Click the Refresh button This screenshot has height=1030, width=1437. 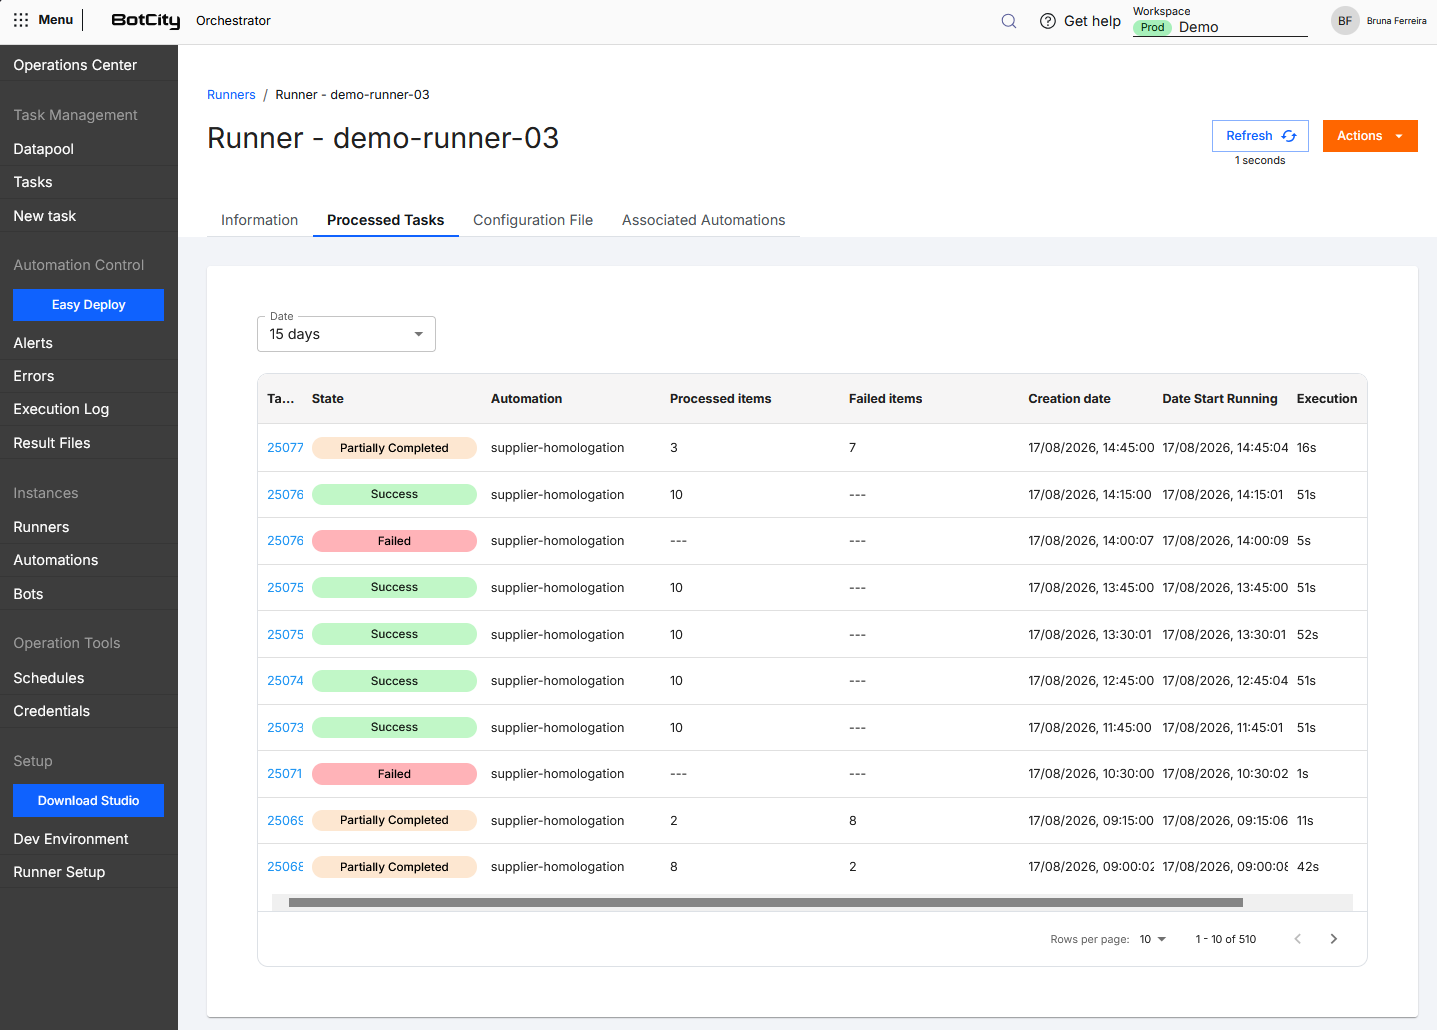(1260, 136)
